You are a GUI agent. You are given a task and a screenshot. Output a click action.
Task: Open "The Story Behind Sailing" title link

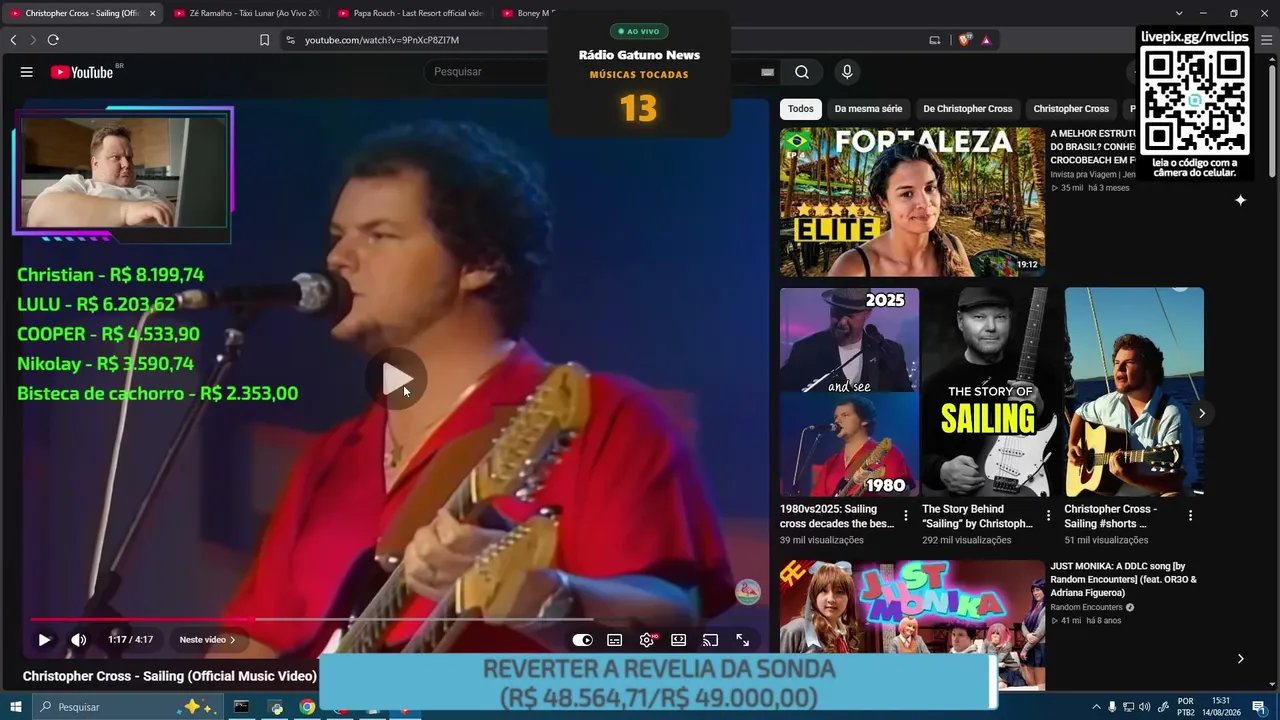[978, 516]
